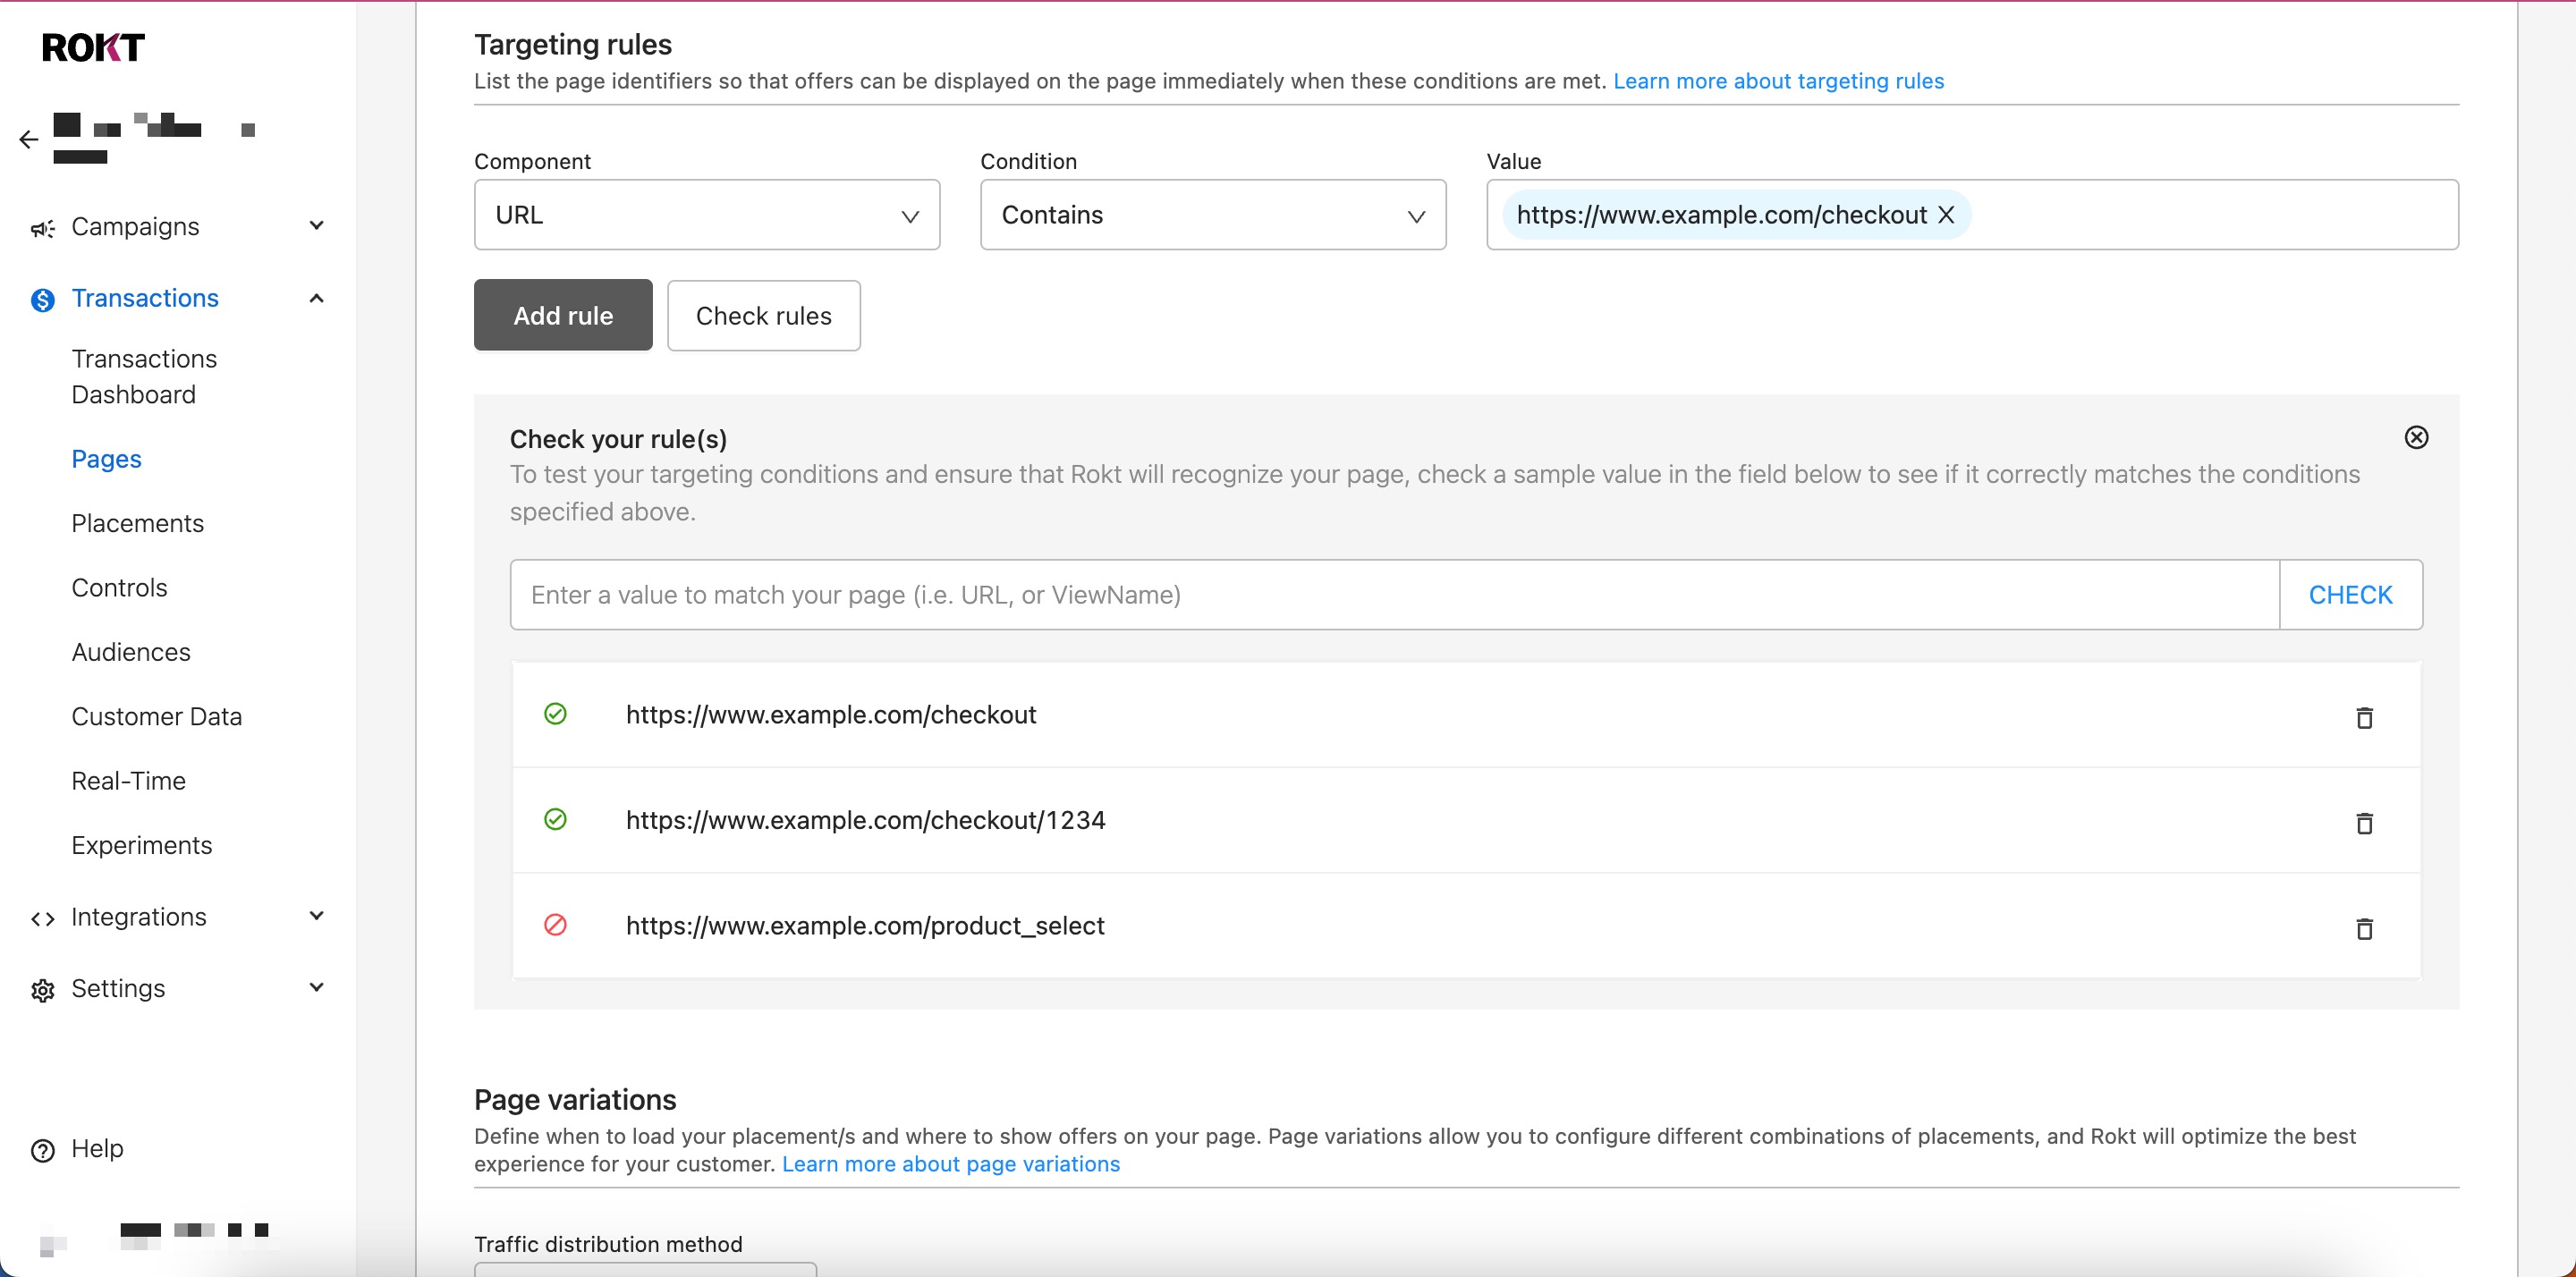Collapse the Transactions menu chevron
The width and height of the screenshot is (2576, 1277).
point(317,298)
